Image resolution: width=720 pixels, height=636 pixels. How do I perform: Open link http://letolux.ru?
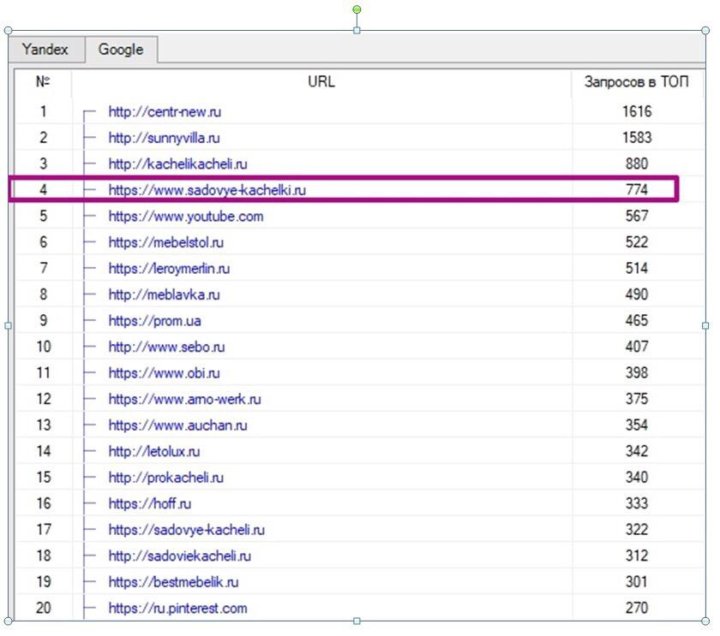tap(154, 452)
